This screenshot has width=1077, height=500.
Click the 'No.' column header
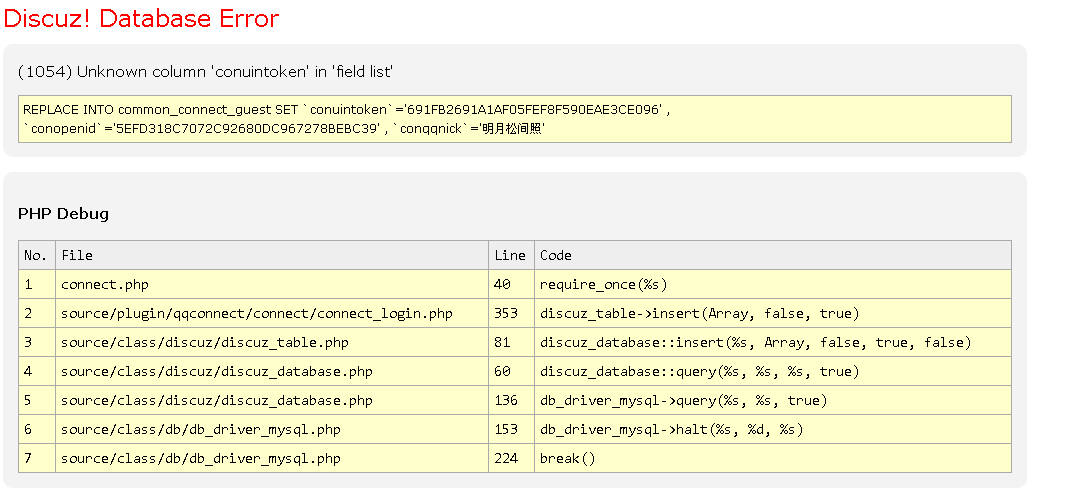pos(36,255)
